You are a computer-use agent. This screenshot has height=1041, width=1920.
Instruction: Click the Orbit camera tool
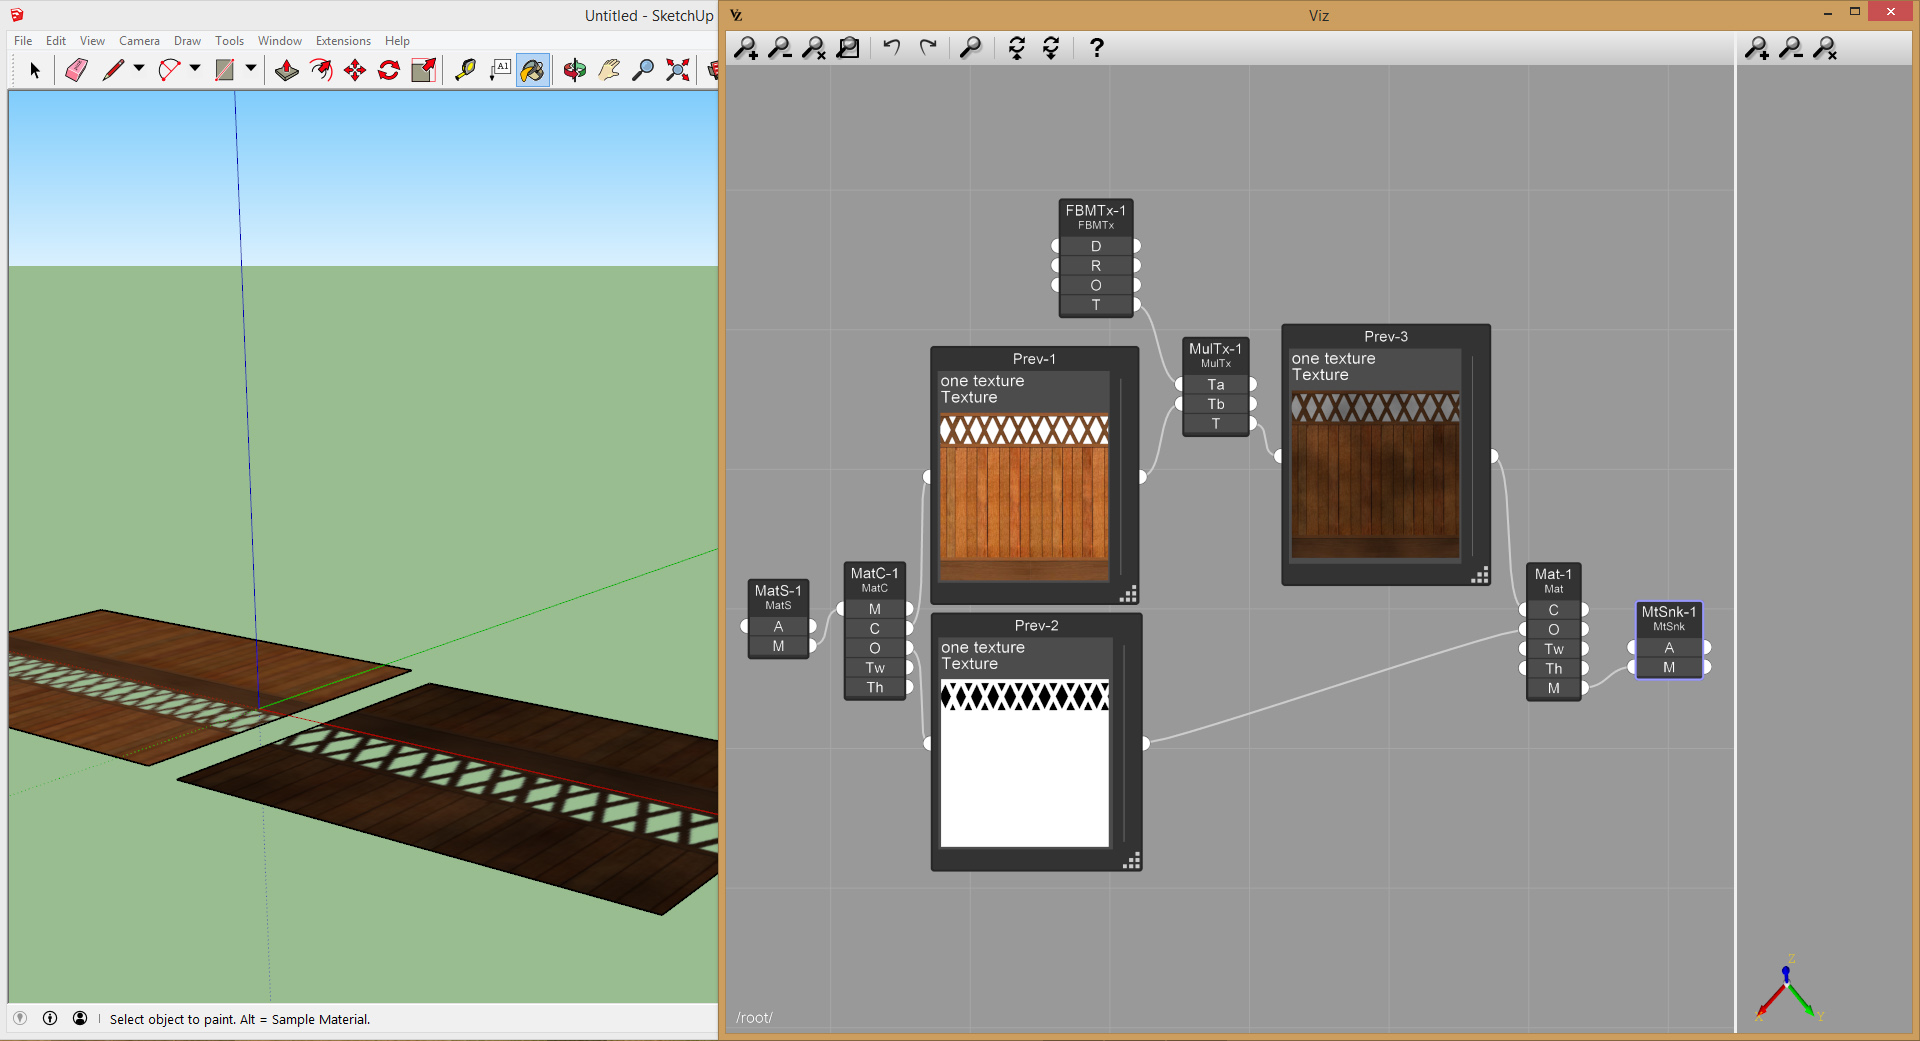click(574, 70)
